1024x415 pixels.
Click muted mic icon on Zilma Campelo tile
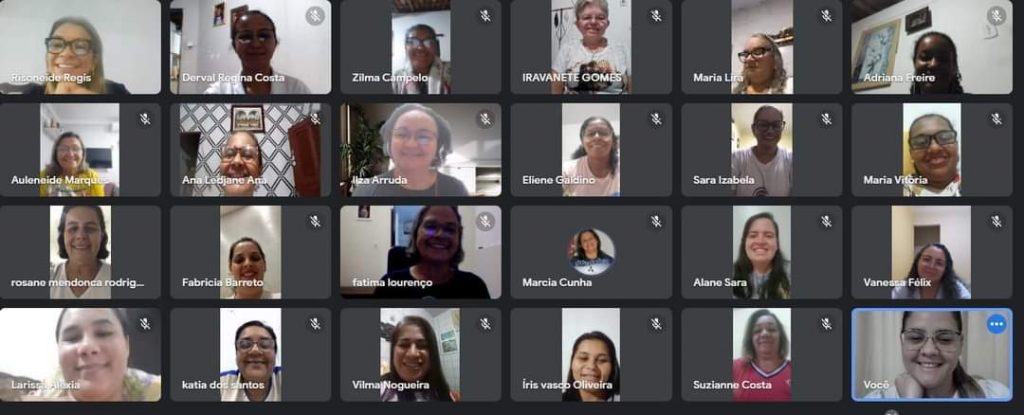485,16
